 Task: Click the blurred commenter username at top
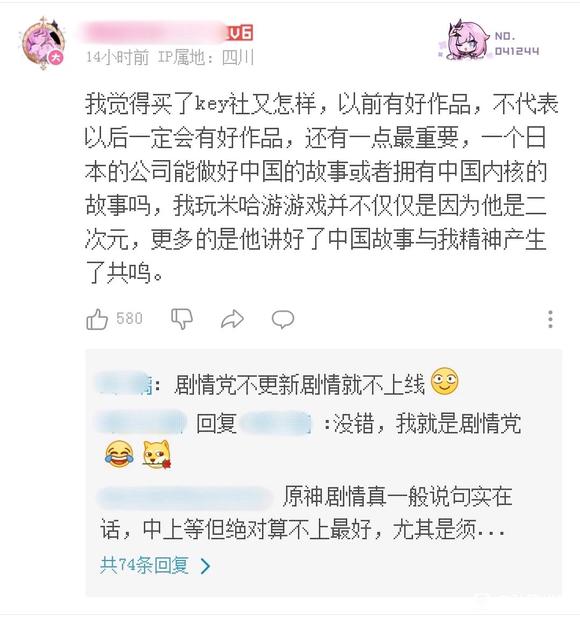[153, 32]
